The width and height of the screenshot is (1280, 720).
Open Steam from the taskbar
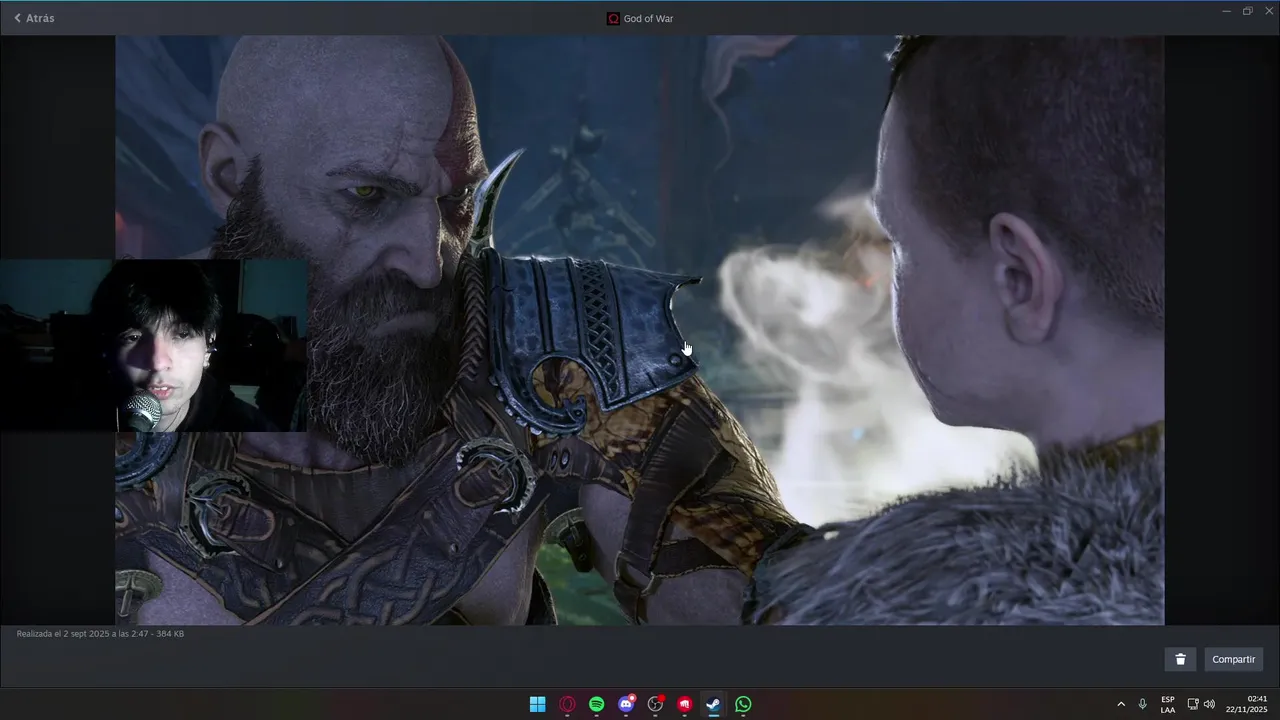(x=714, y=704)
